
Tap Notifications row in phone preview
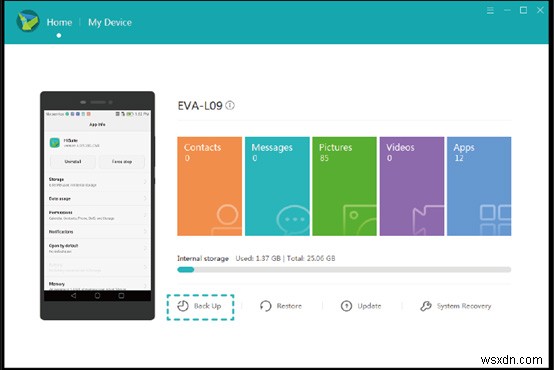click(x=97, y=232)
